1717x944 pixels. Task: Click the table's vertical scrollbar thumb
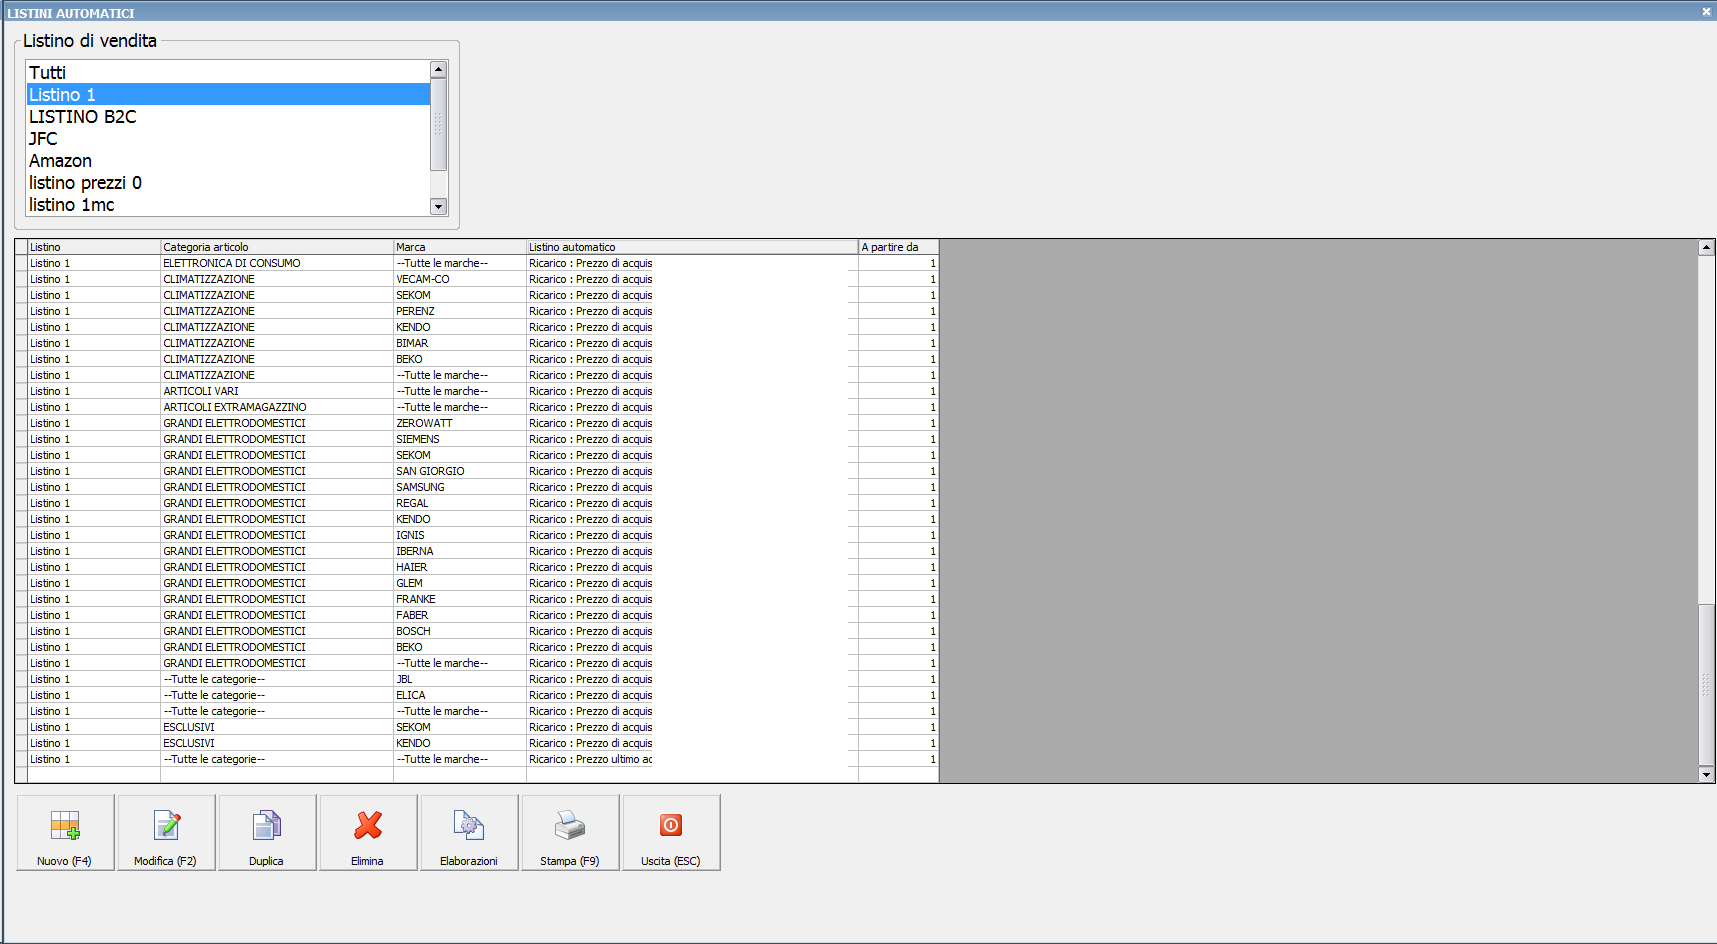coord(1707,685)
